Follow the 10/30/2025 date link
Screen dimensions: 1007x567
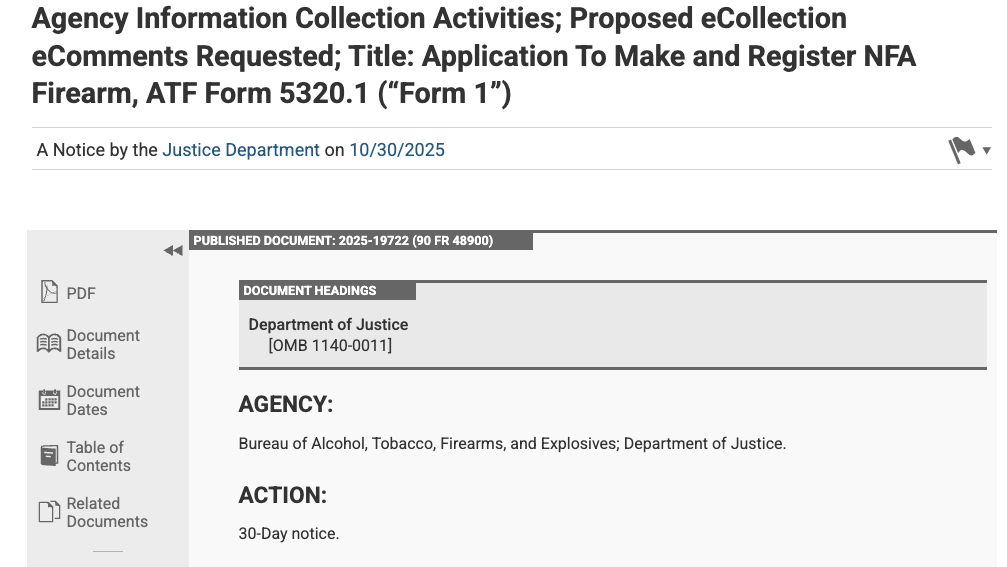click(x=397, y=150)
